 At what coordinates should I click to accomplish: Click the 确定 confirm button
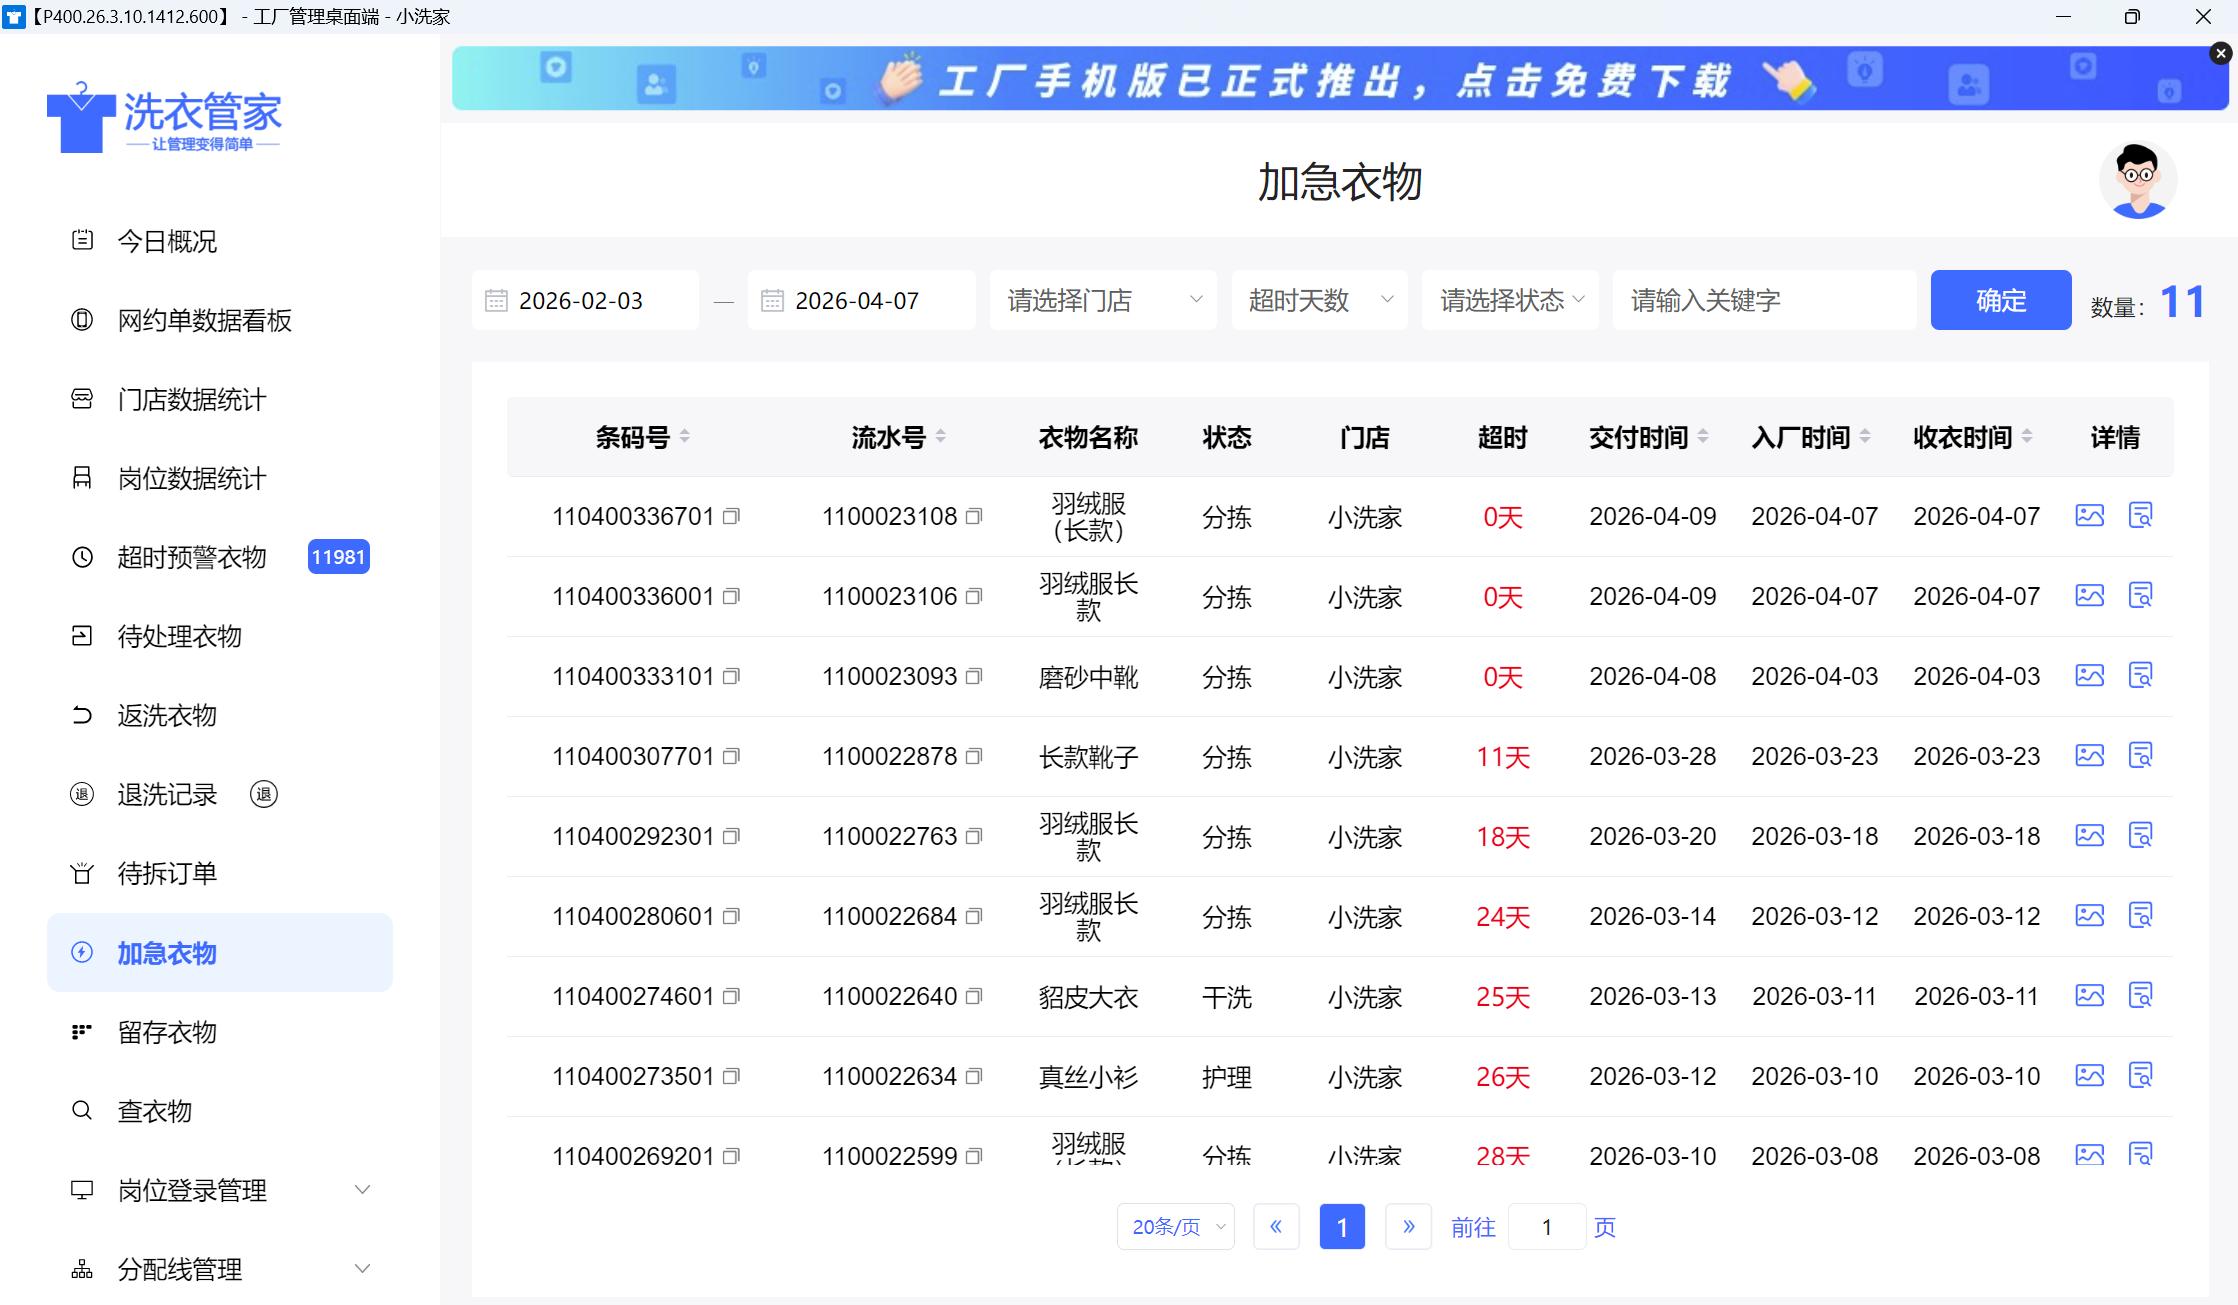(2000, 300)
